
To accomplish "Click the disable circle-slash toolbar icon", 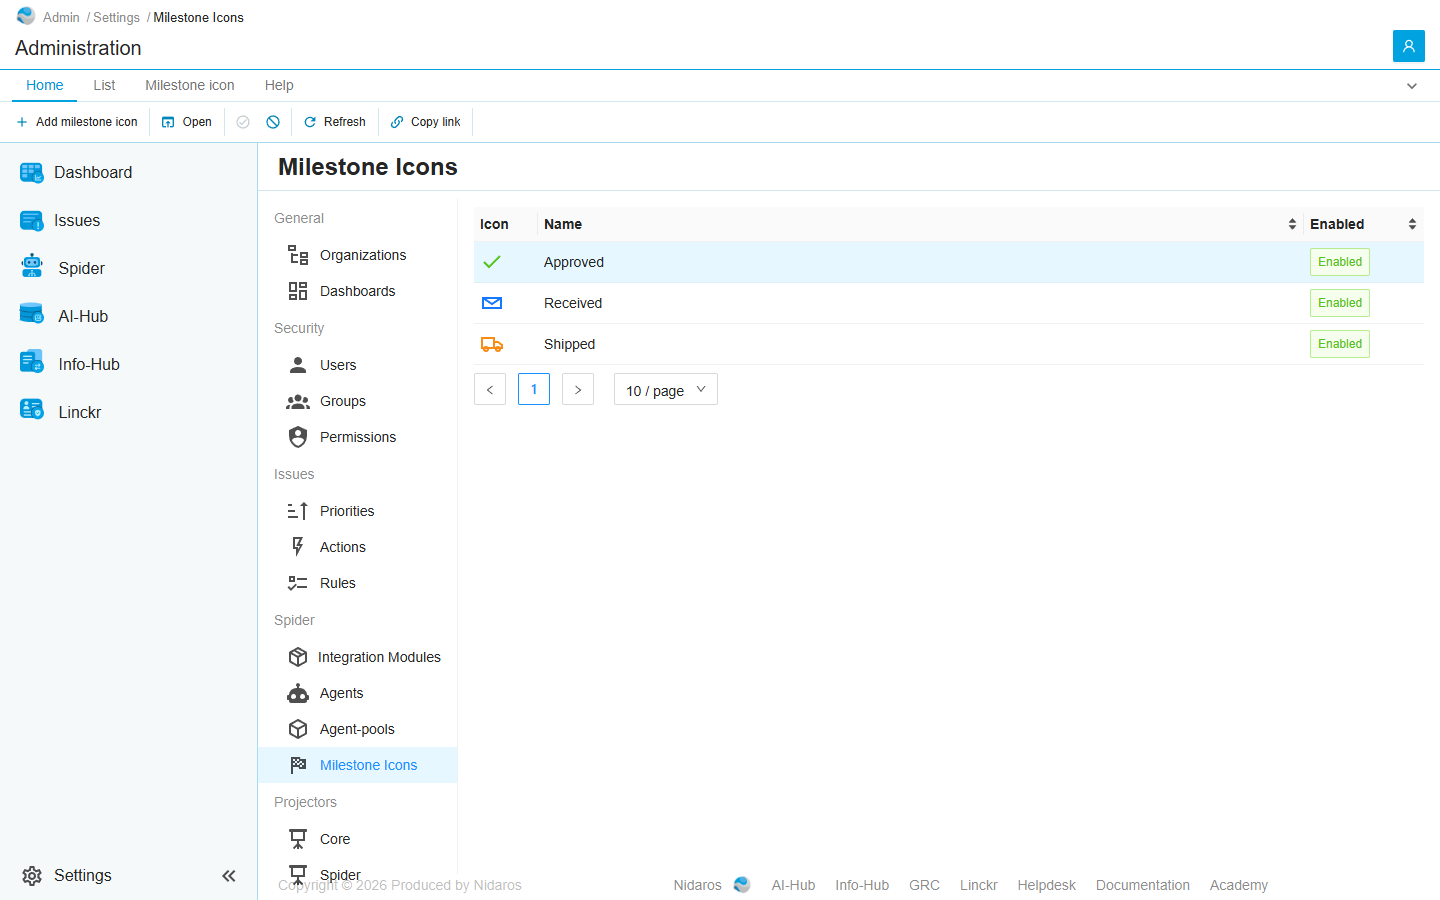I will click(273, 122).
